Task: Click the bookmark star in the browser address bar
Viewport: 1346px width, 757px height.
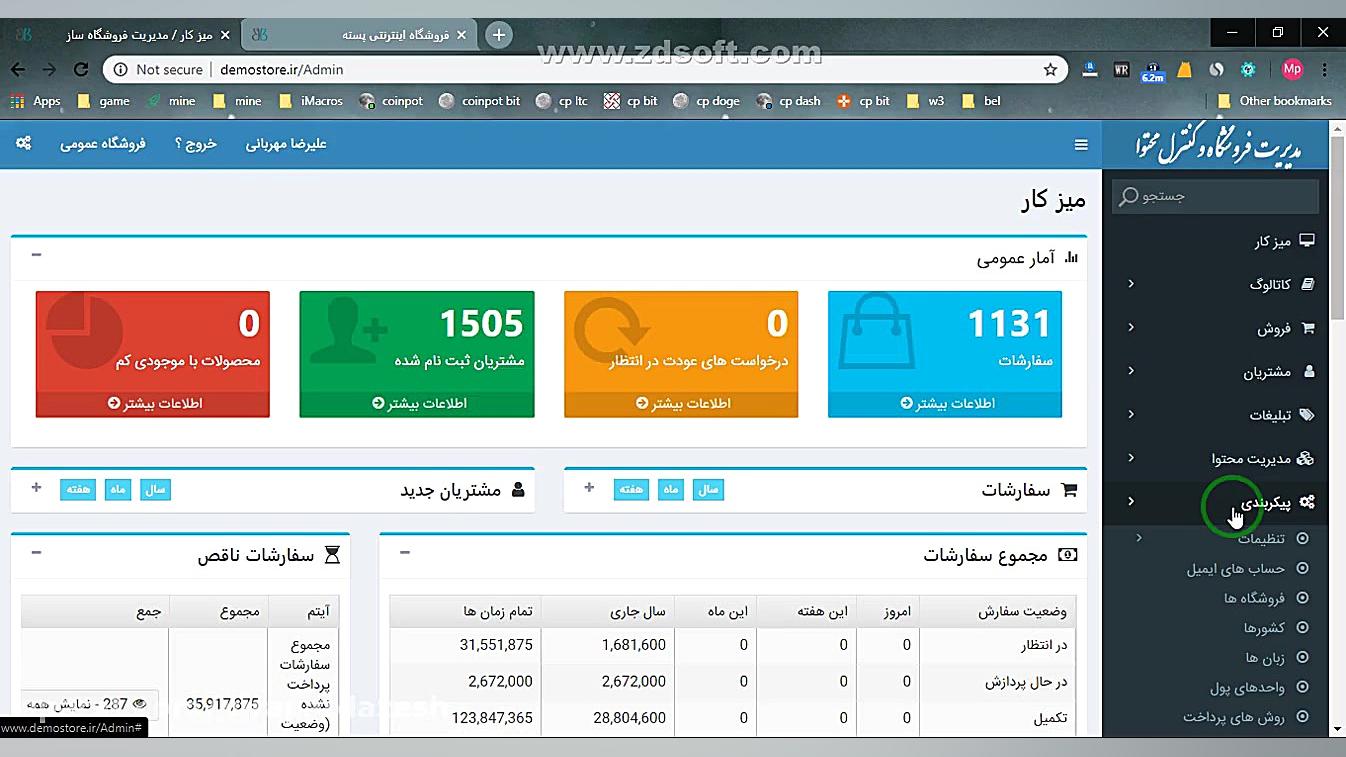Action: (x=1050, y=70)
